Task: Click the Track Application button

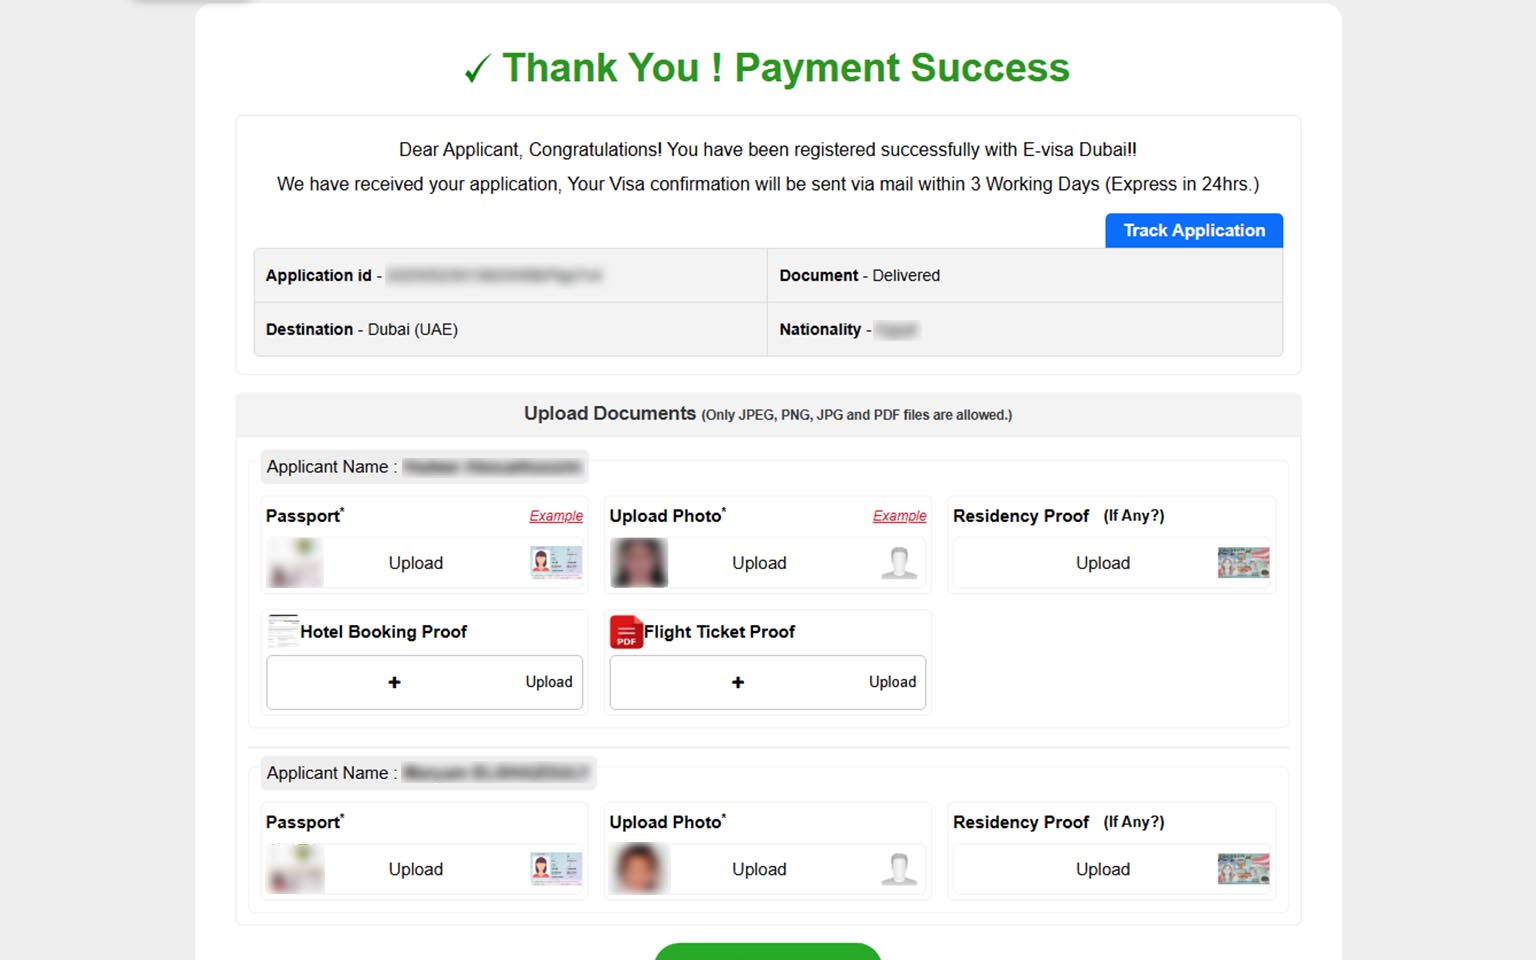Action: [1193, 230]
